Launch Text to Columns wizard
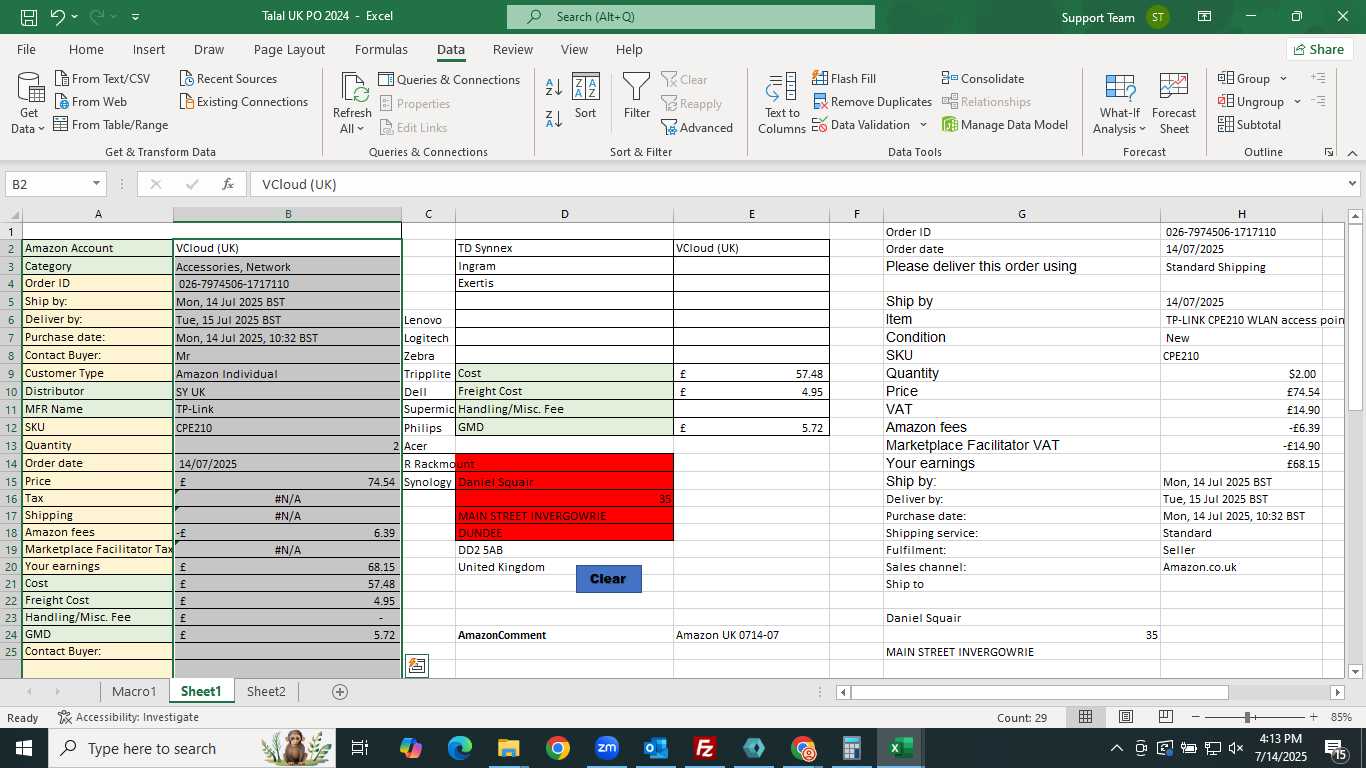 click(x=781, y=103)
